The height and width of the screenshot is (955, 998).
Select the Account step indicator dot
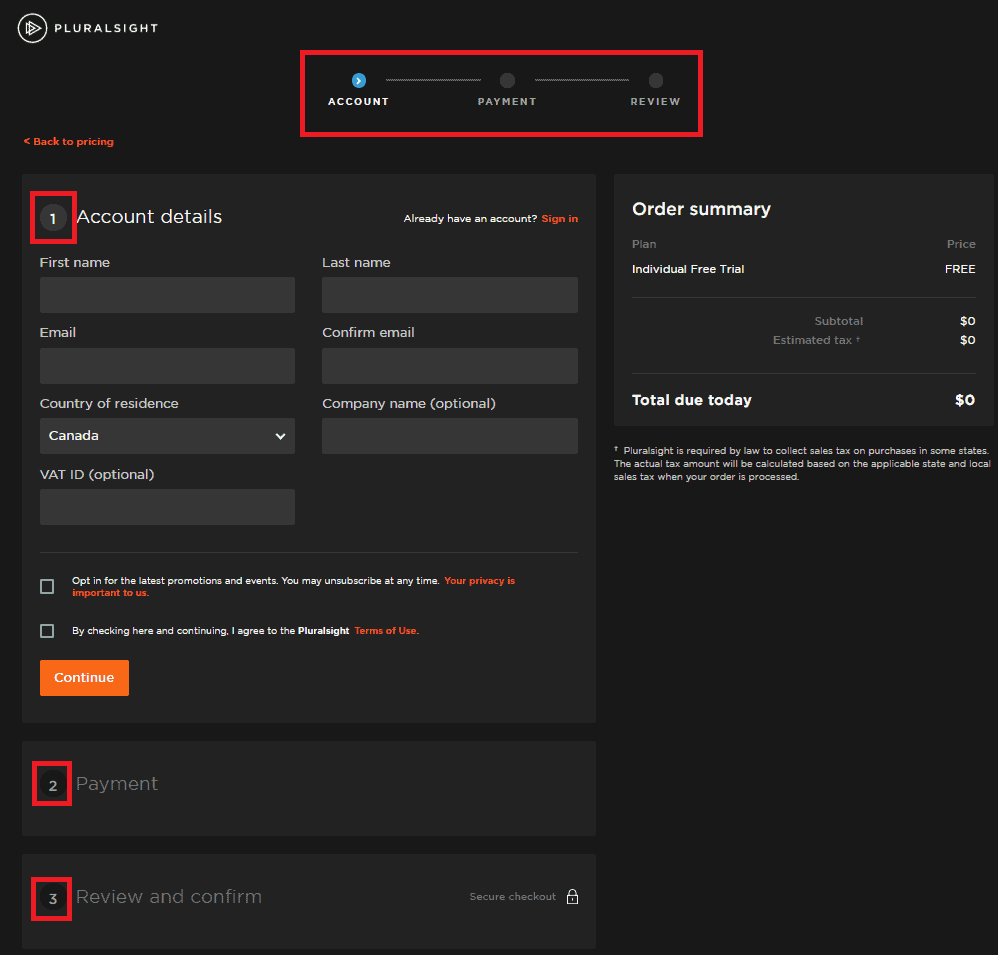359,81
